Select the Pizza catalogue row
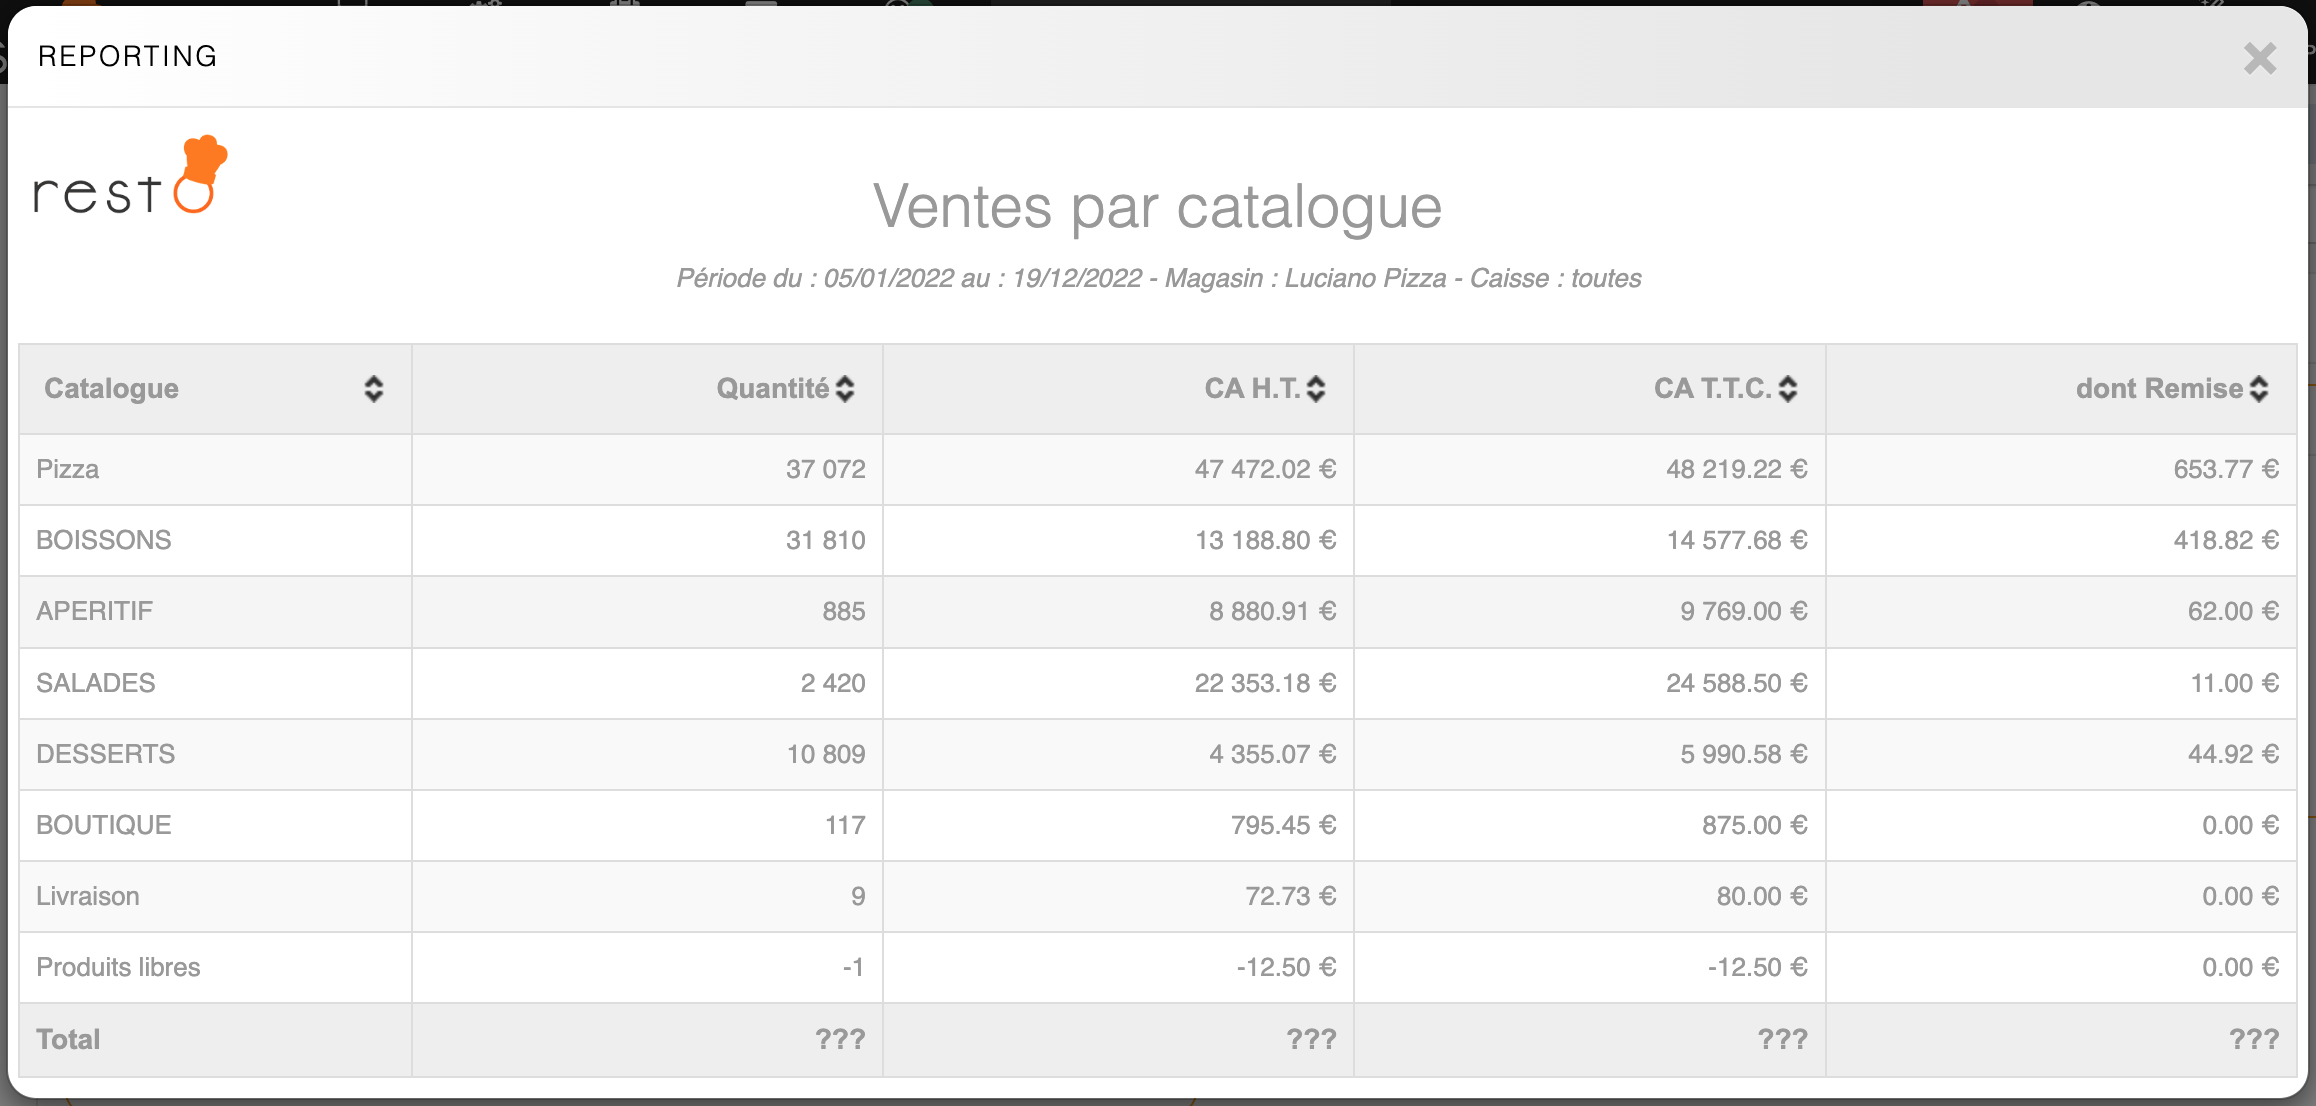The width and height of the screenshot is (2316, 1106). point(68,469)
